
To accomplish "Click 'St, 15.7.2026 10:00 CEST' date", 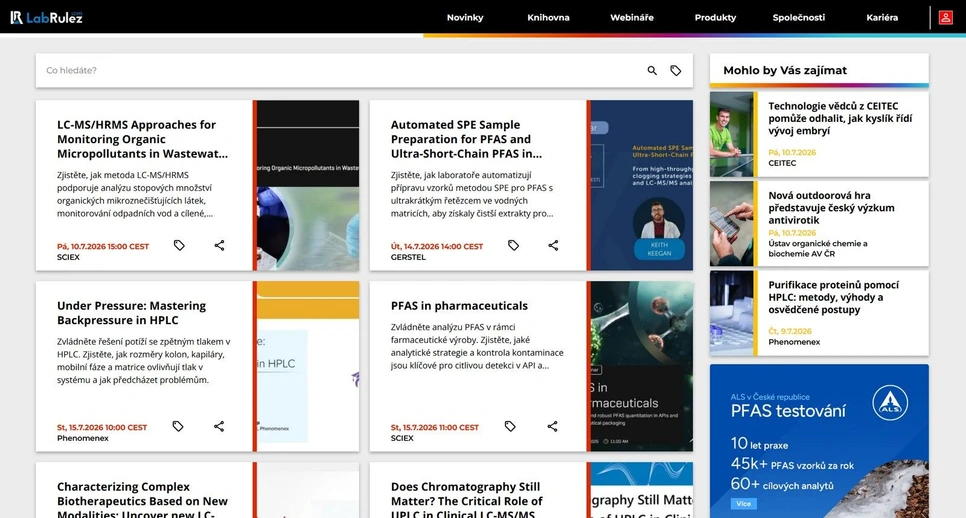I will [102, 427].
